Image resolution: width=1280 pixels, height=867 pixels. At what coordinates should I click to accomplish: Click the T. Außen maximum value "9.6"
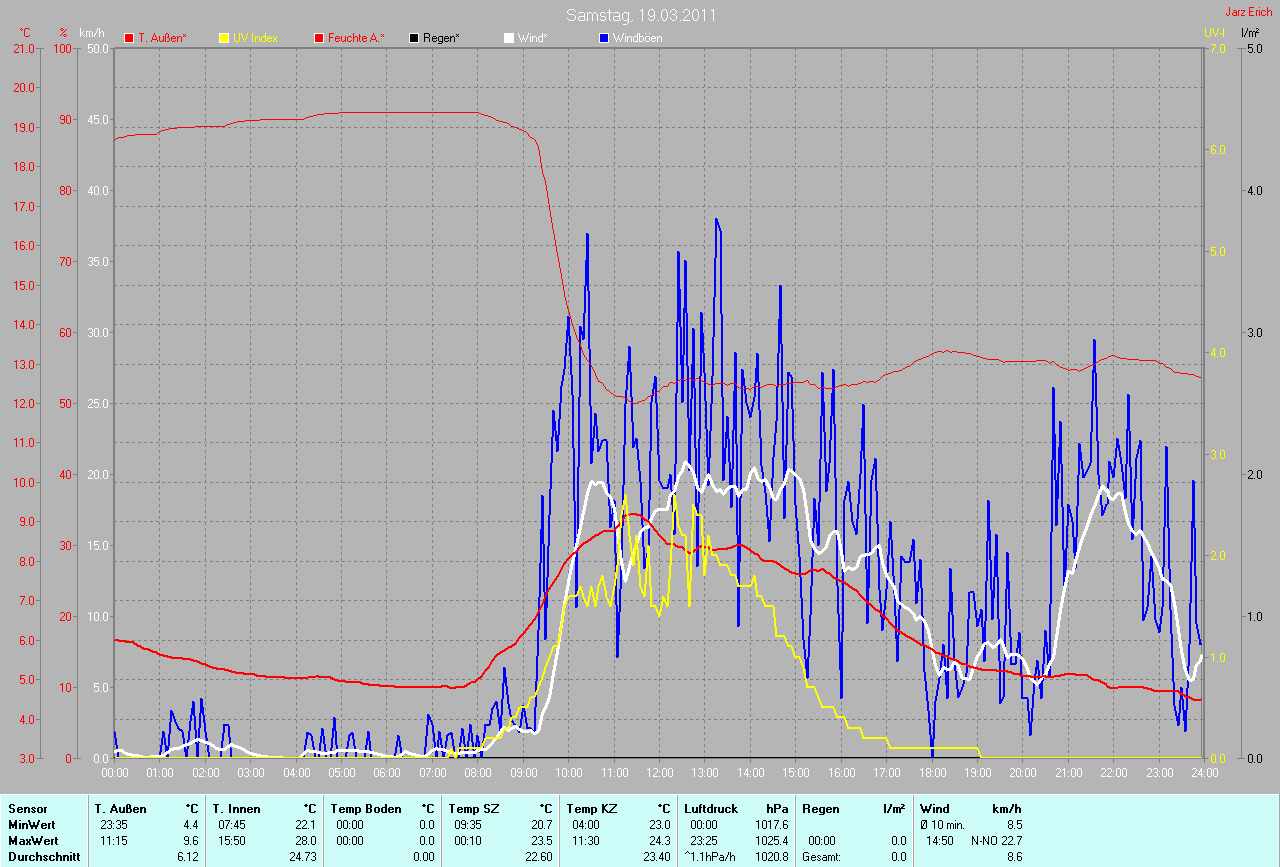coord(190,840)
